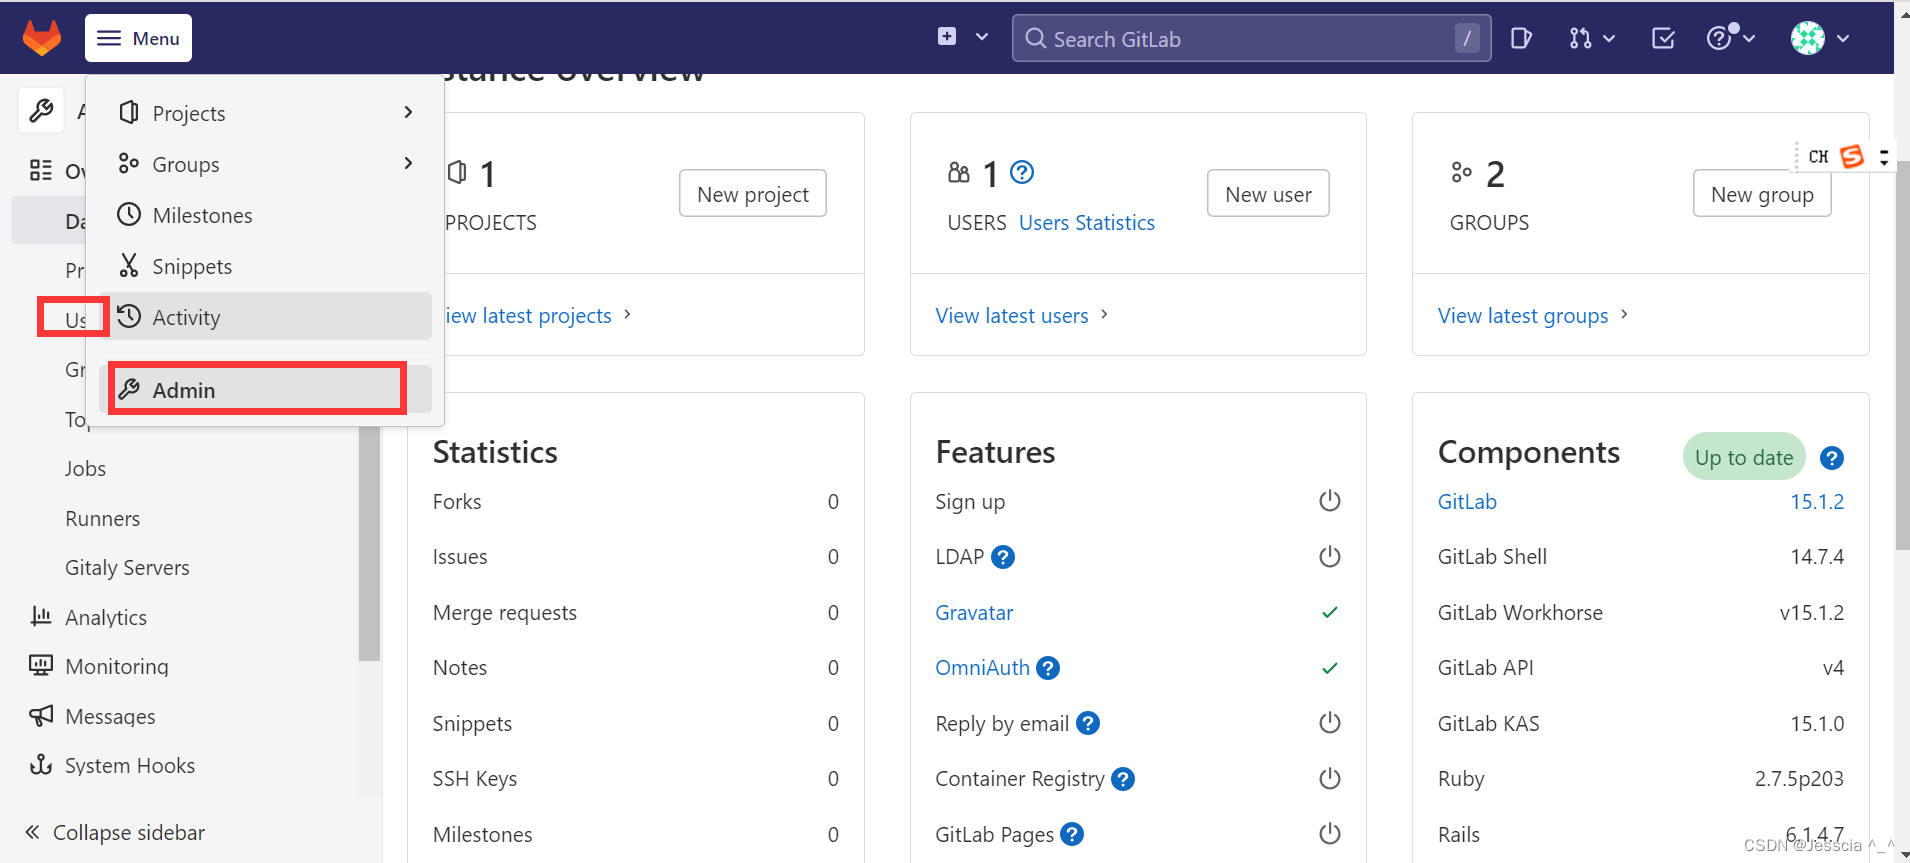Open Analytics in the sidebar
Image resolution: width=1910 pixels, height=863 pixels.
pos(106,617)
